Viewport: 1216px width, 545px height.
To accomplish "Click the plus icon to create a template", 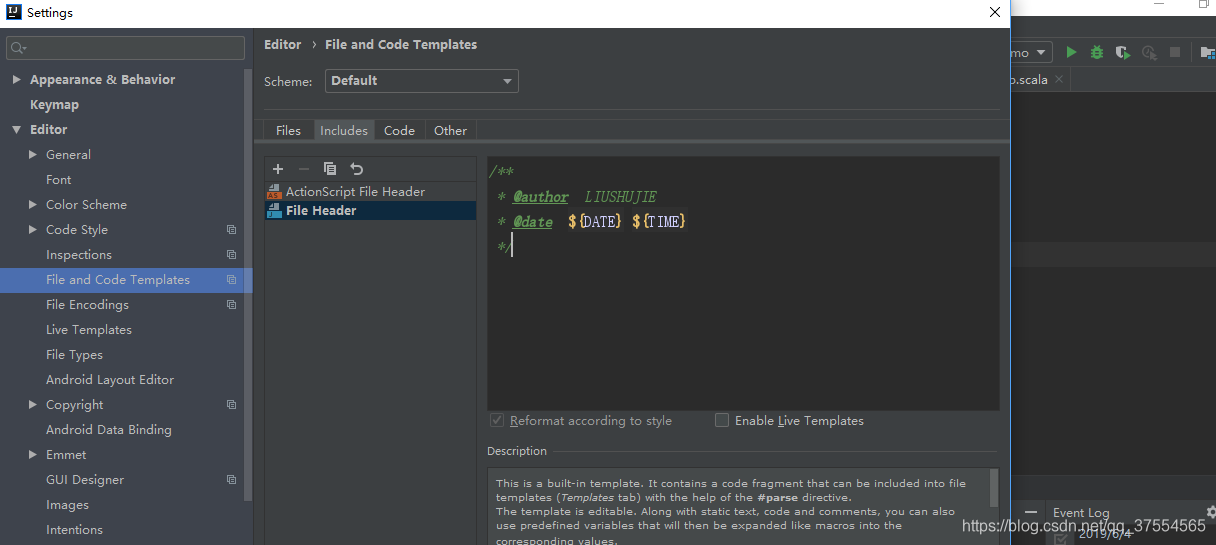I will point(278,169).
